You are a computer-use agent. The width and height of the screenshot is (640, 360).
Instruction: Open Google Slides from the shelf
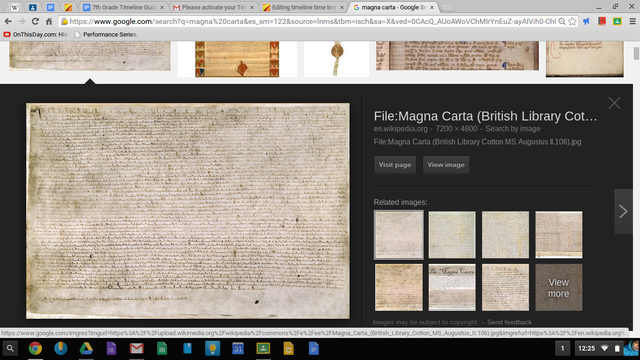[x=289, y=349]
